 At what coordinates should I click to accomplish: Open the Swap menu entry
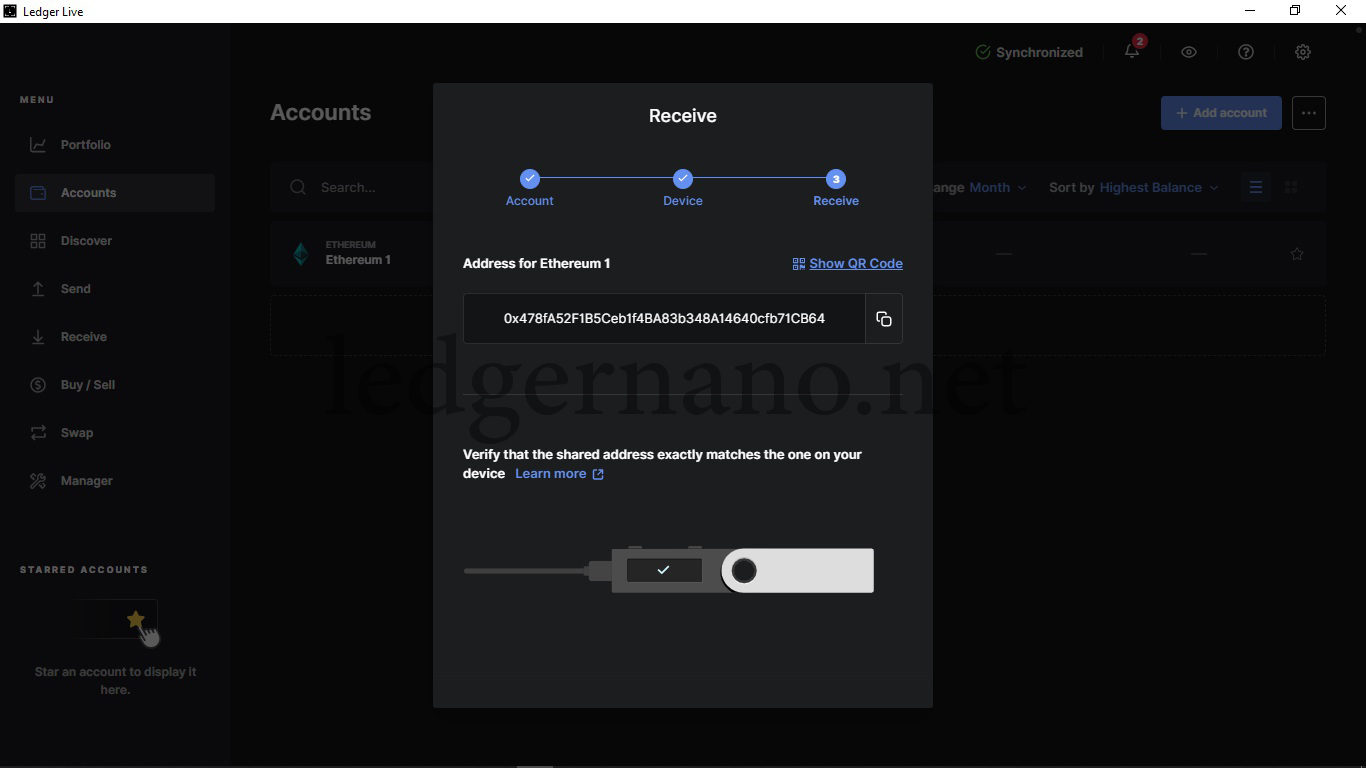115,433
